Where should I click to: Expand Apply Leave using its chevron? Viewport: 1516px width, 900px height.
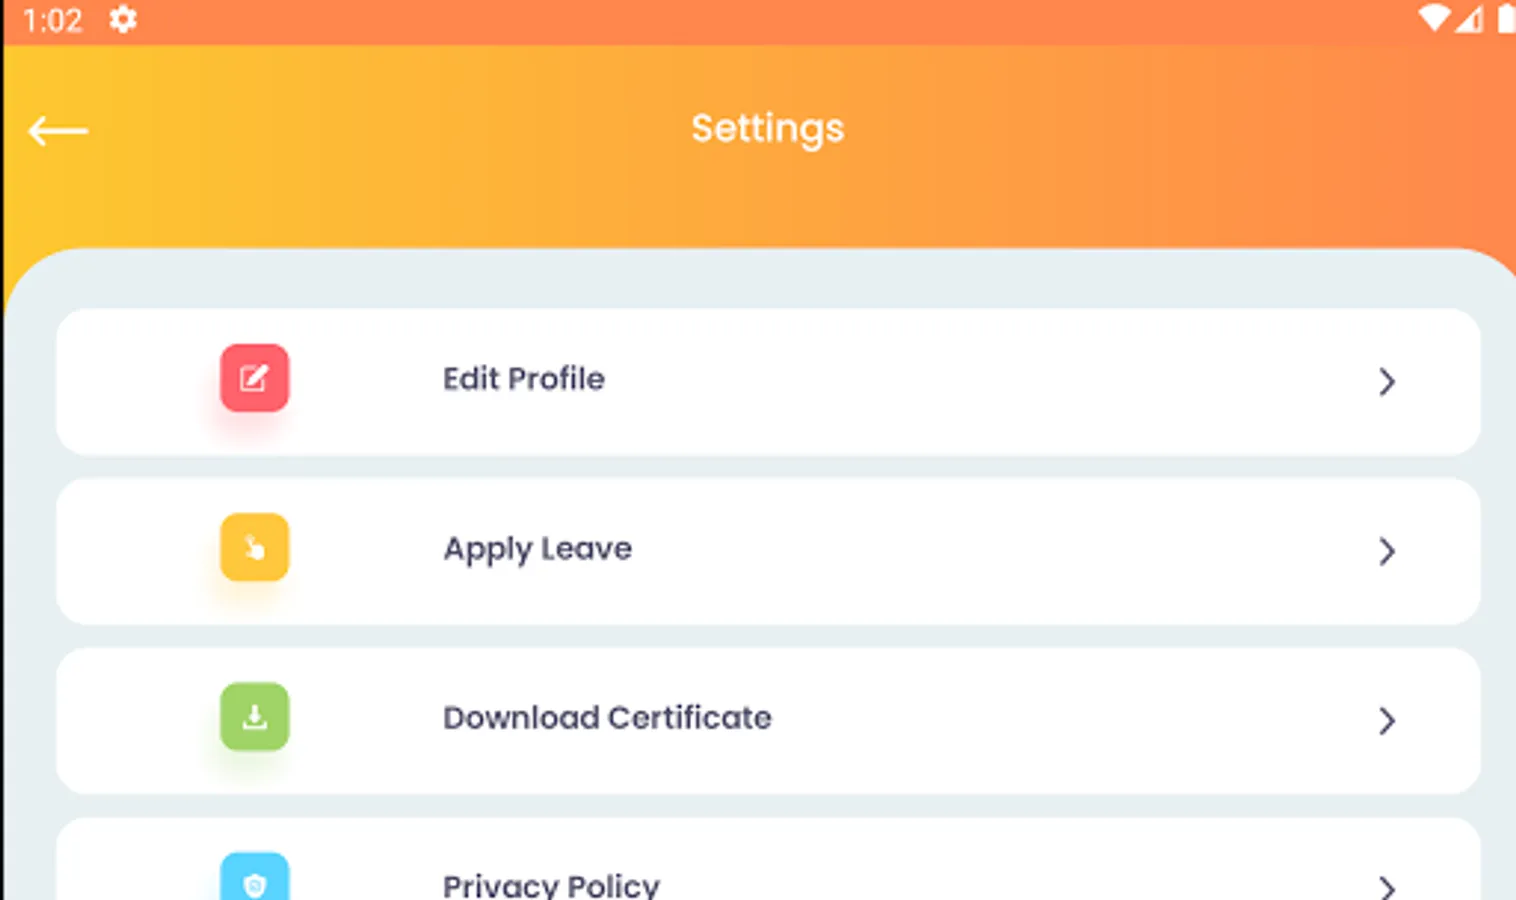pos(1386,551)
